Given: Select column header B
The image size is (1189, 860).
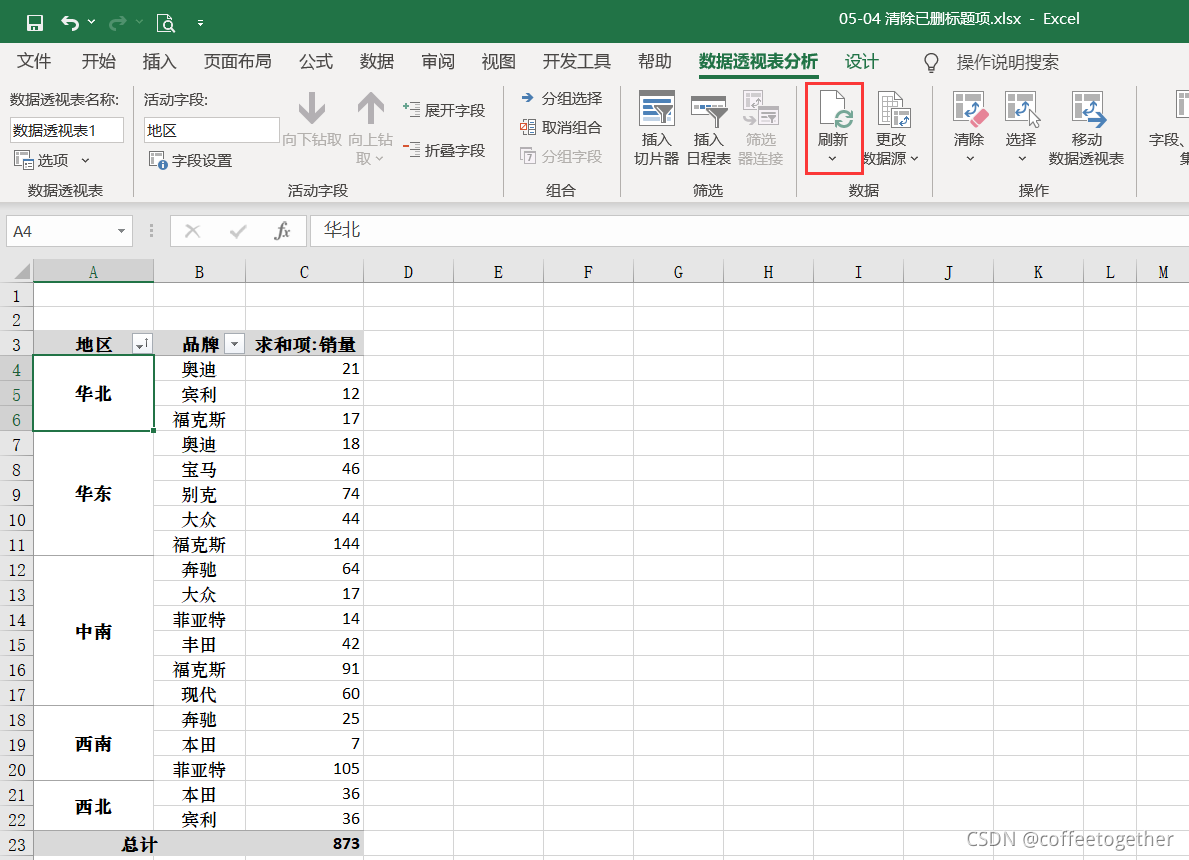Looking at the screenshot, I should click(199, 271).
